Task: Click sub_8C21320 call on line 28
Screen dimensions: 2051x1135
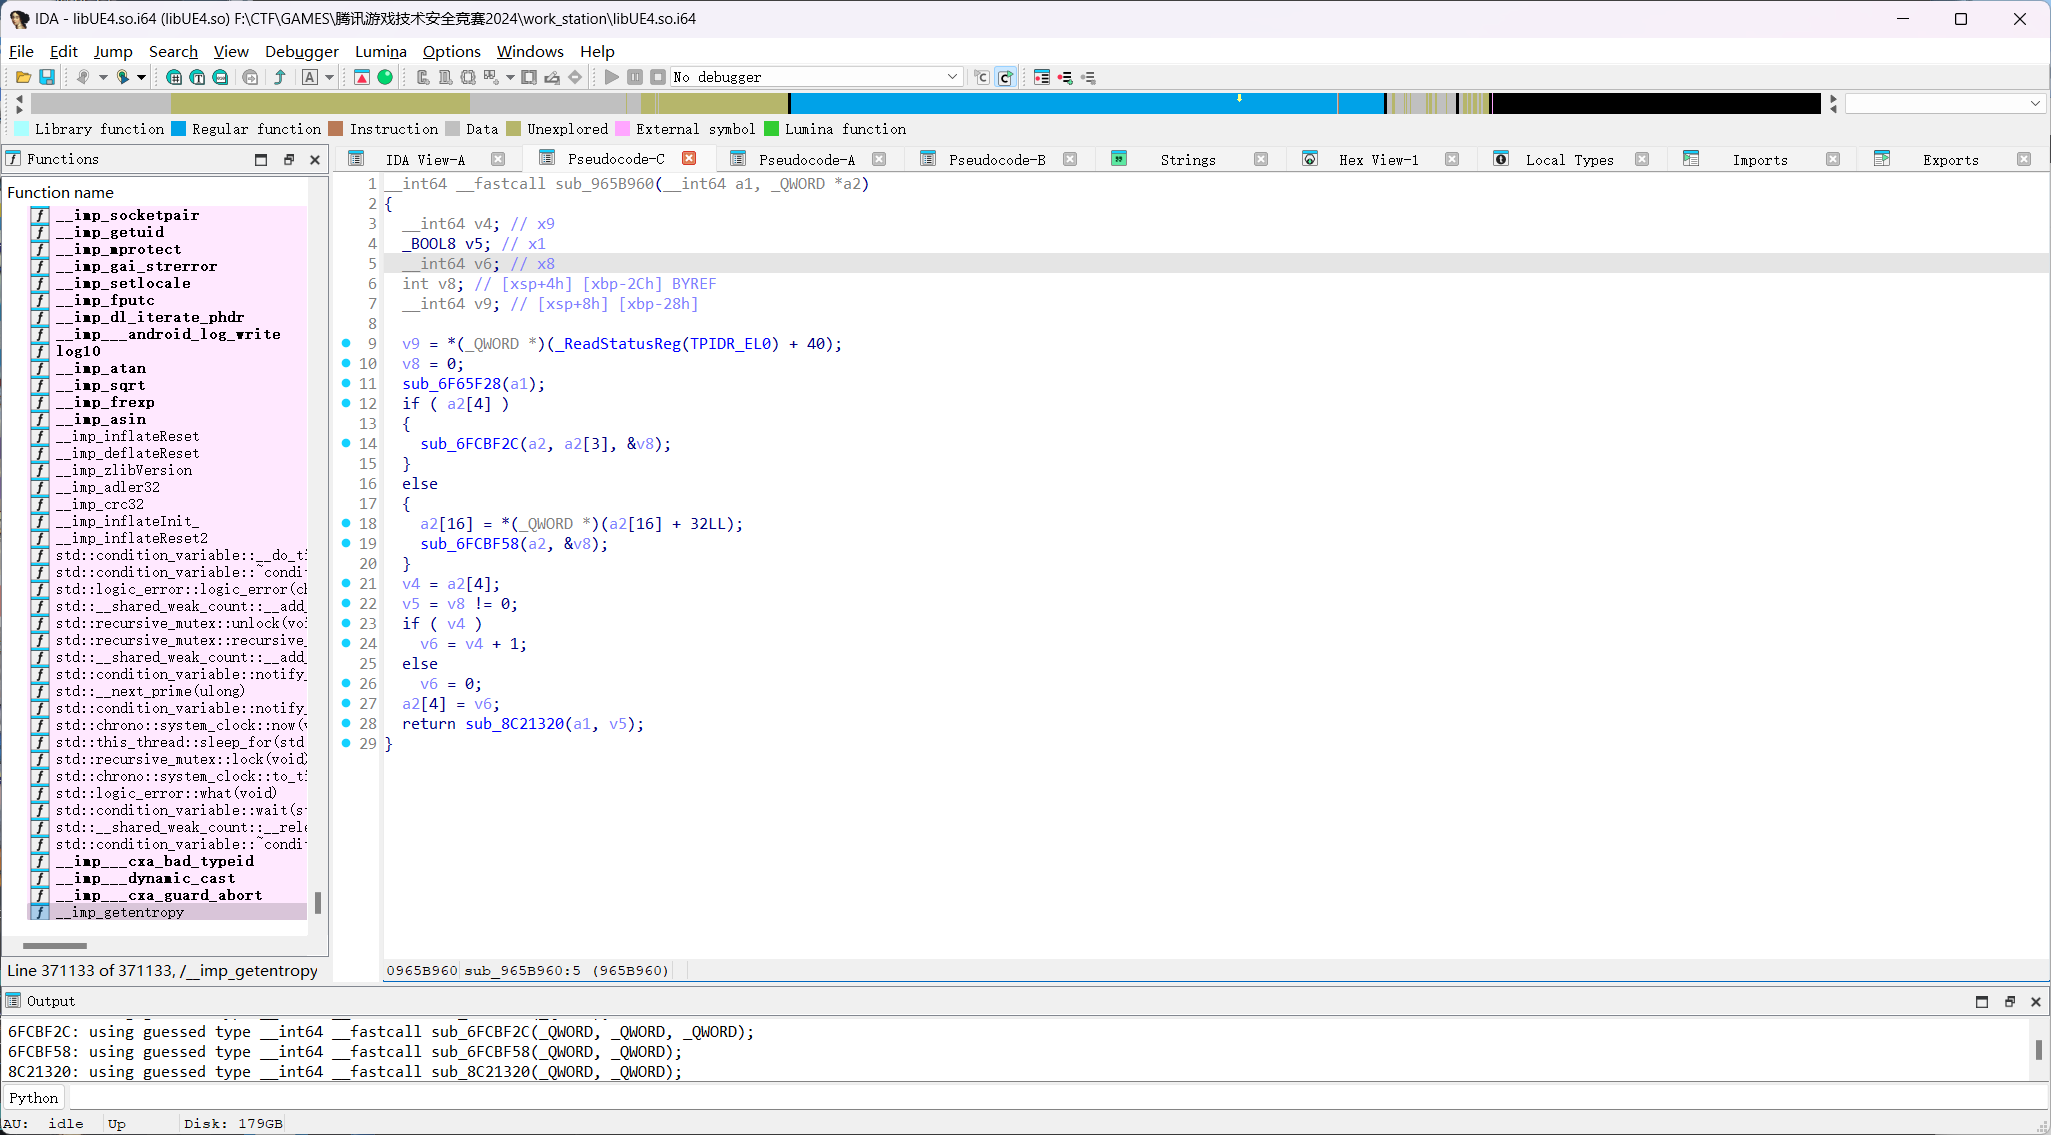Action: [514, 723]
